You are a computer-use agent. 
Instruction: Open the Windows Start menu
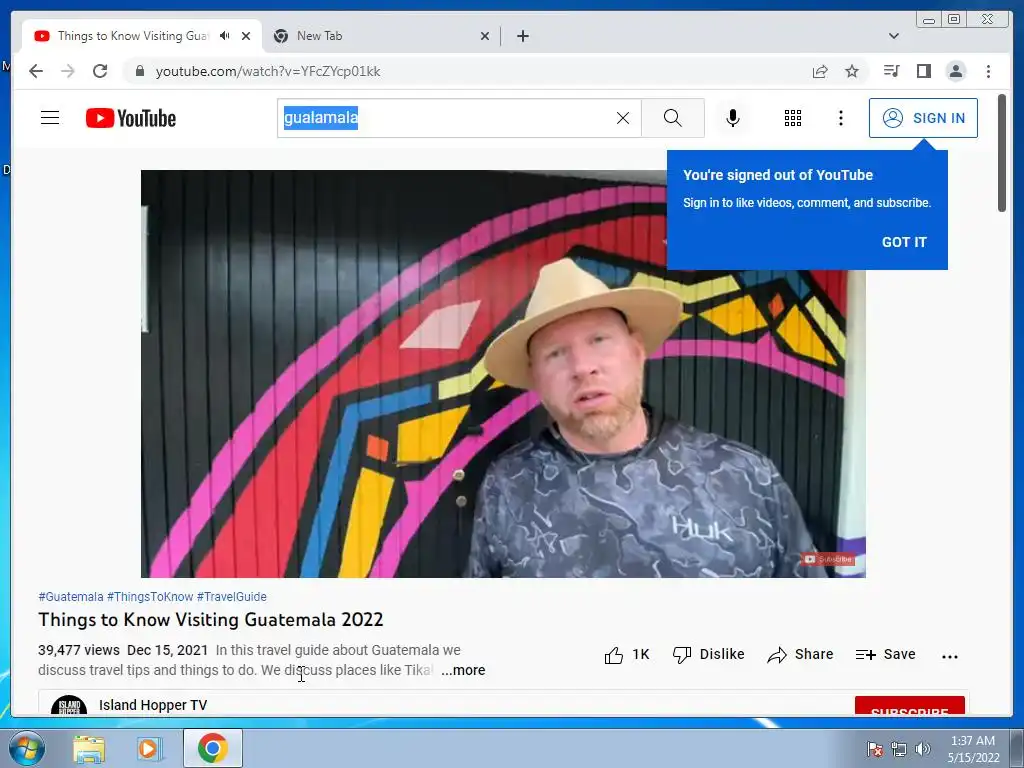(26, 748)
